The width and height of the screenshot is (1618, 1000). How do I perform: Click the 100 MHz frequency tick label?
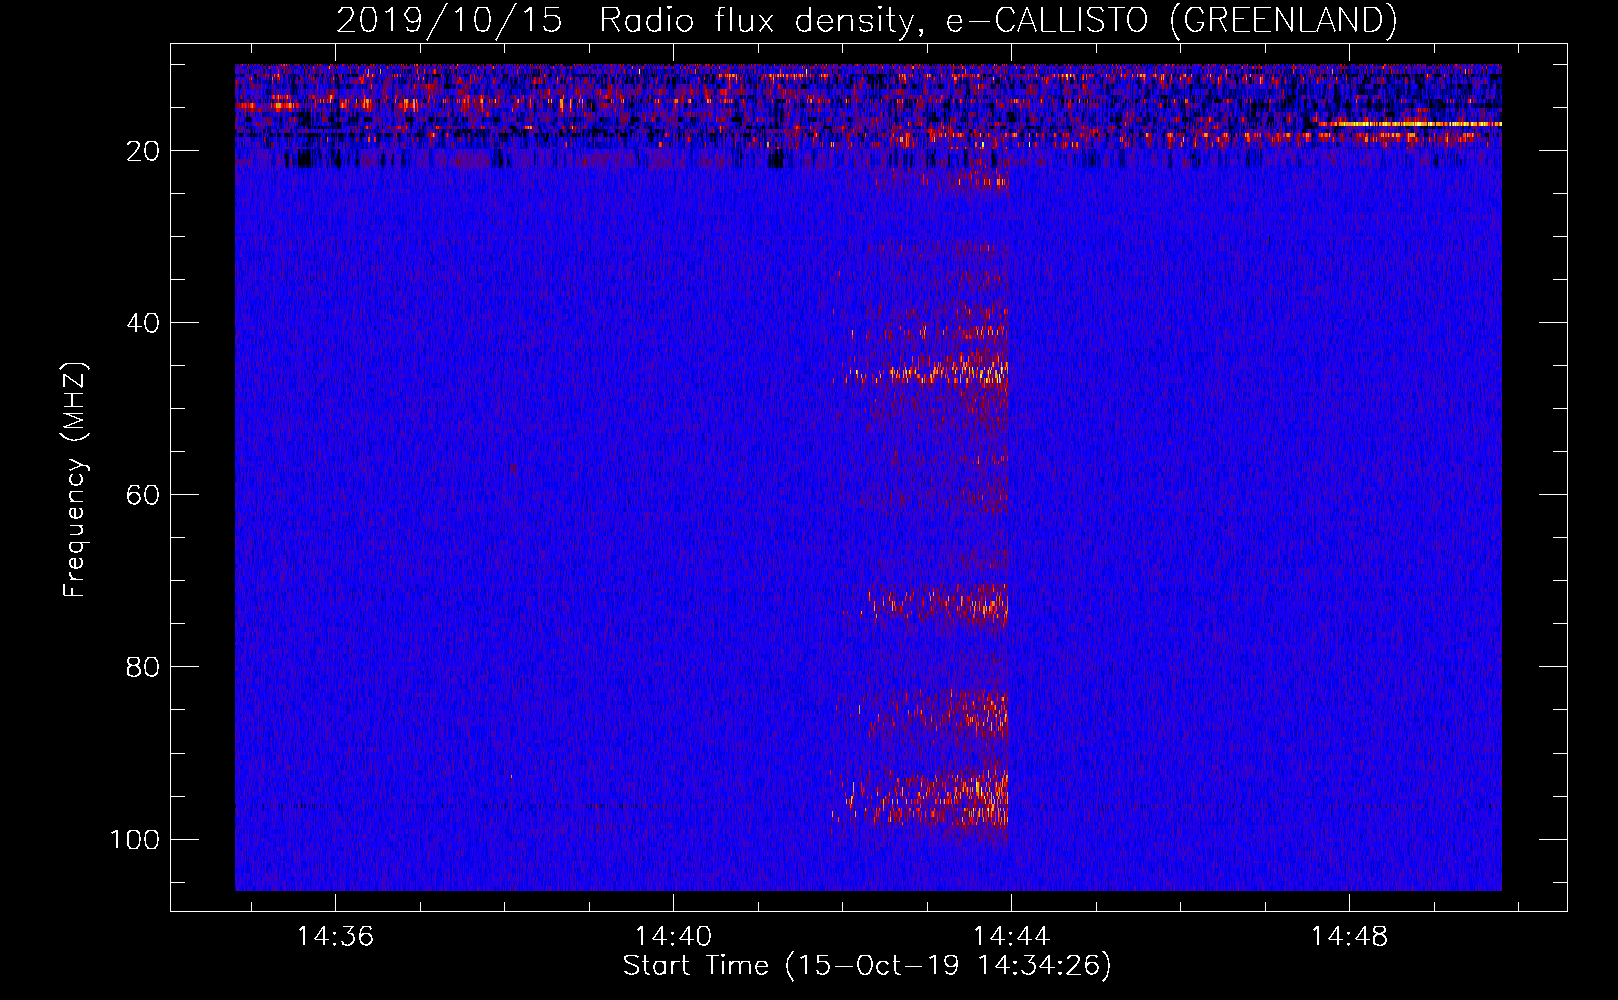[134, 839]
